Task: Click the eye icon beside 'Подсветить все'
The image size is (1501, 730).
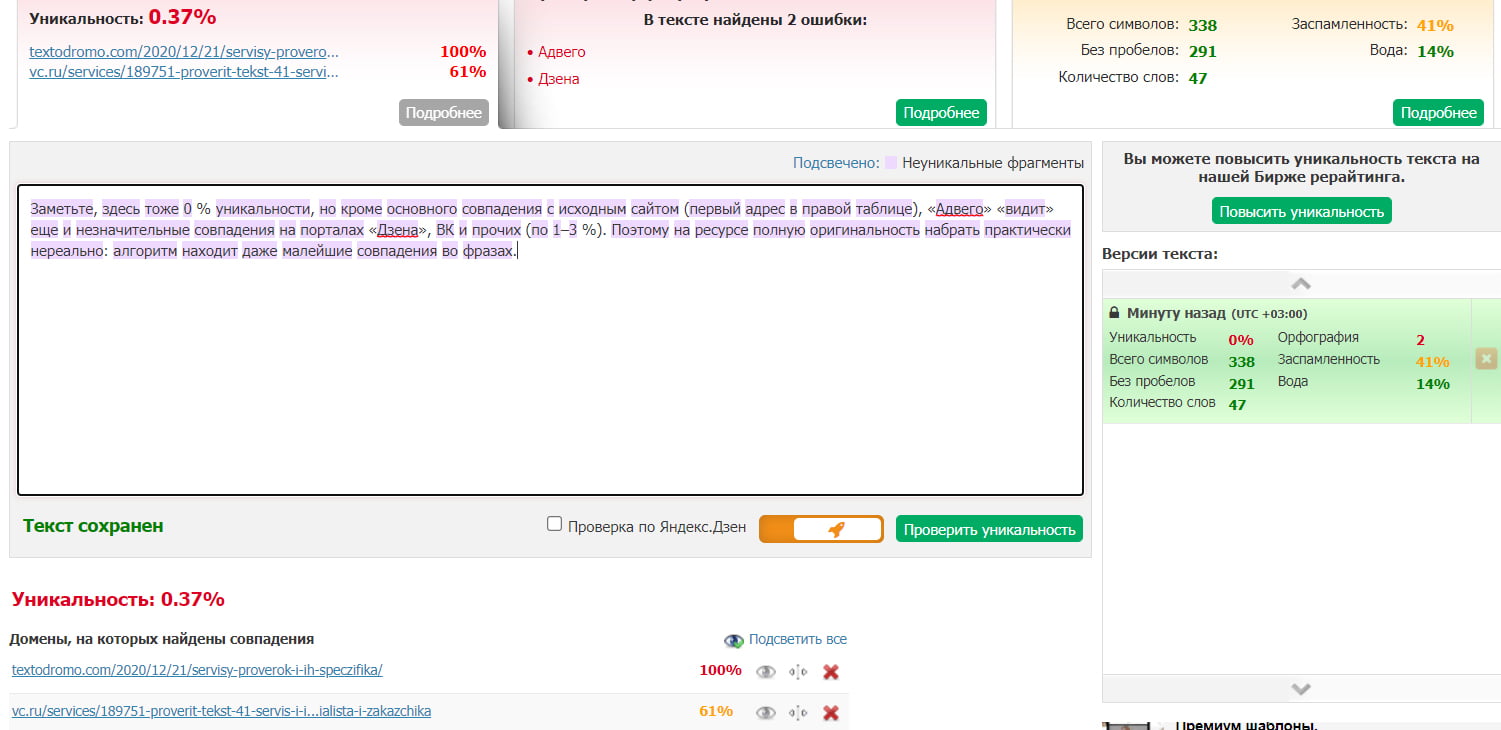Action: coord(734,640)
